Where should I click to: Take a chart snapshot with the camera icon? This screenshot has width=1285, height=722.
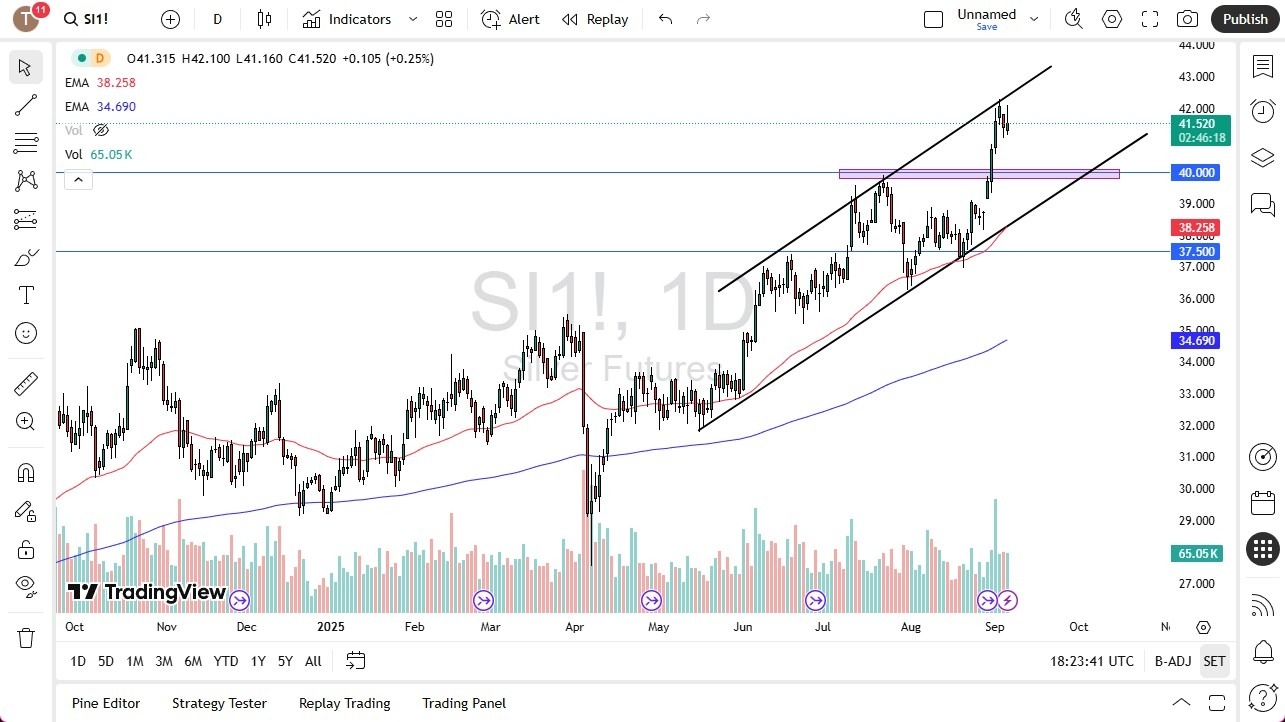[1187, 19]
